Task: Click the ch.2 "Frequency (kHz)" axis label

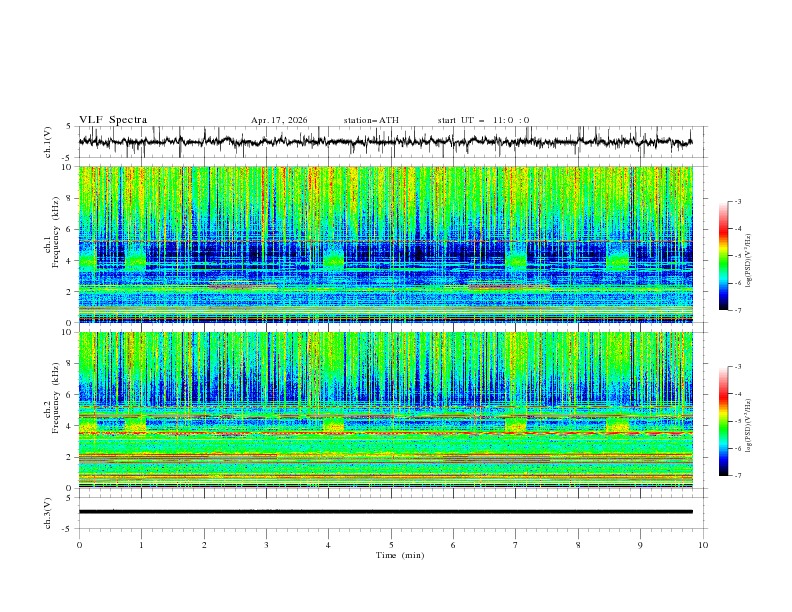Action: 56,398
